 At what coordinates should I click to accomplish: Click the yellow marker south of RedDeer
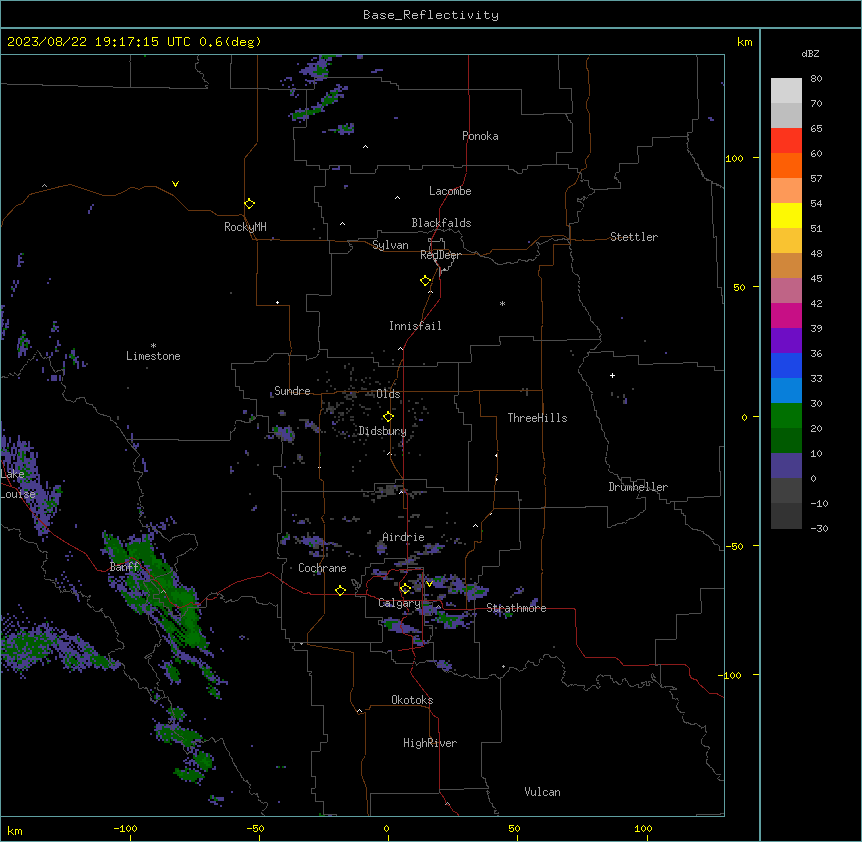click(x=425, y=281)
